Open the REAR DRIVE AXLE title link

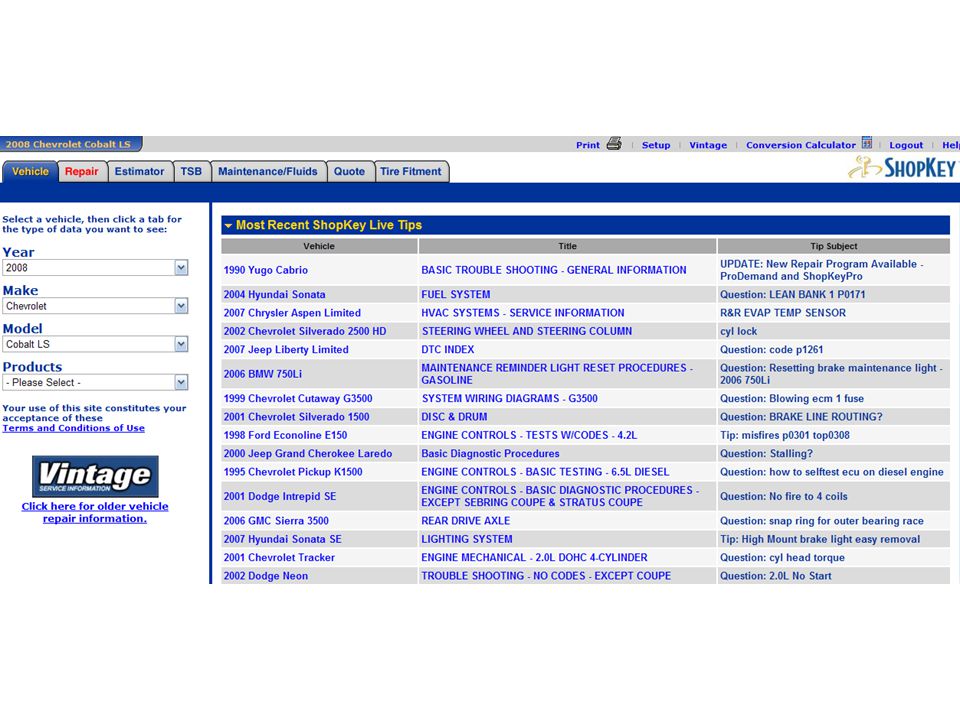465,521
